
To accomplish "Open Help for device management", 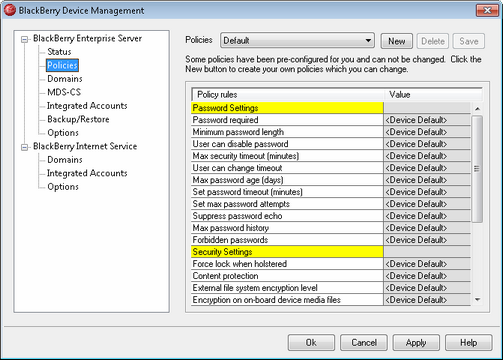I will (468, 343).
